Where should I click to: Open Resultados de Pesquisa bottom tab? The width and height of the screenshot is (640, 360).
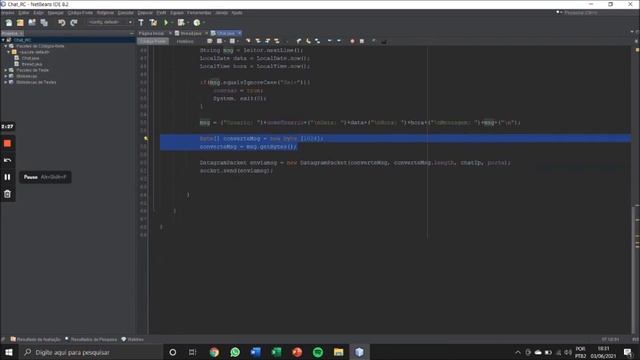(x=91, y=339)
